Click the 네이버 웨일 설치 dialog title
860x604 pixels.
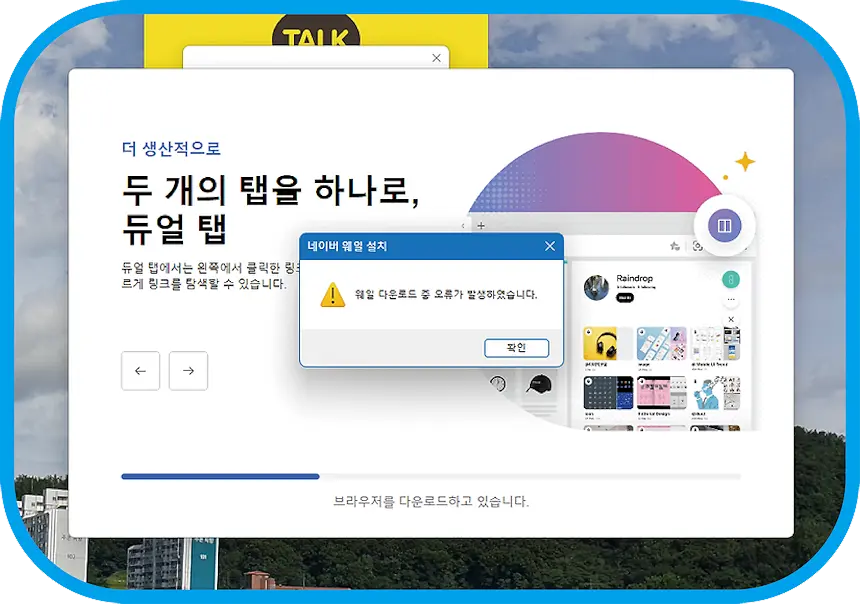pos(347,246)
